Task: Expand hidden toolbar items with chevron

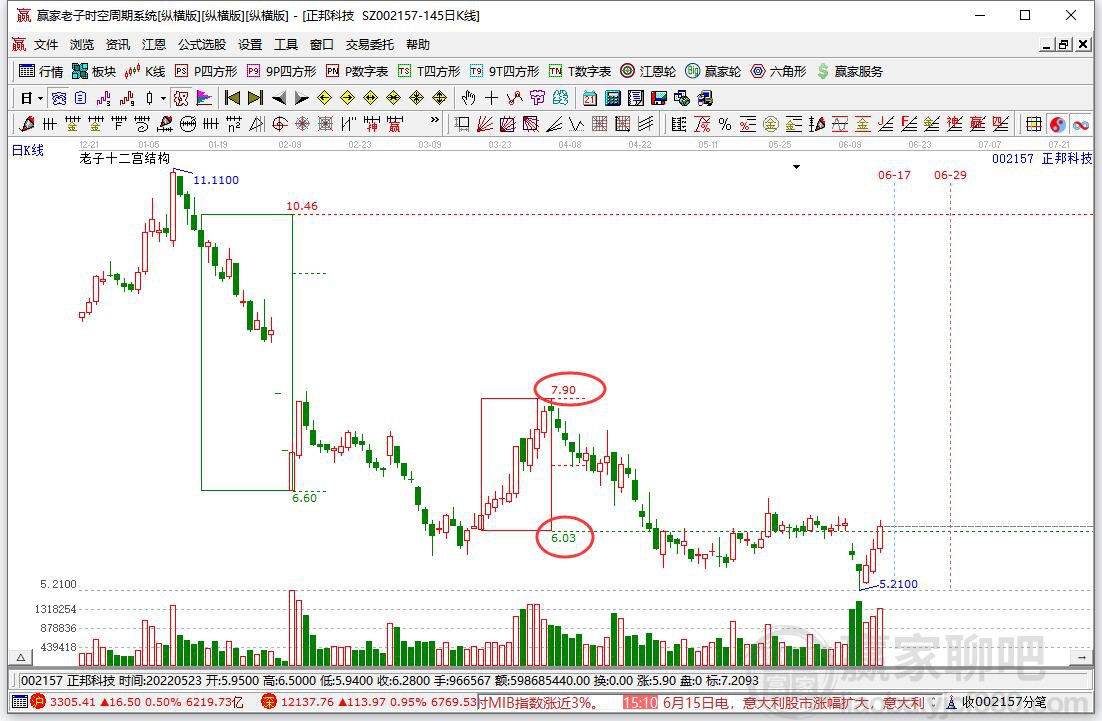Action: tap(434, 120)
